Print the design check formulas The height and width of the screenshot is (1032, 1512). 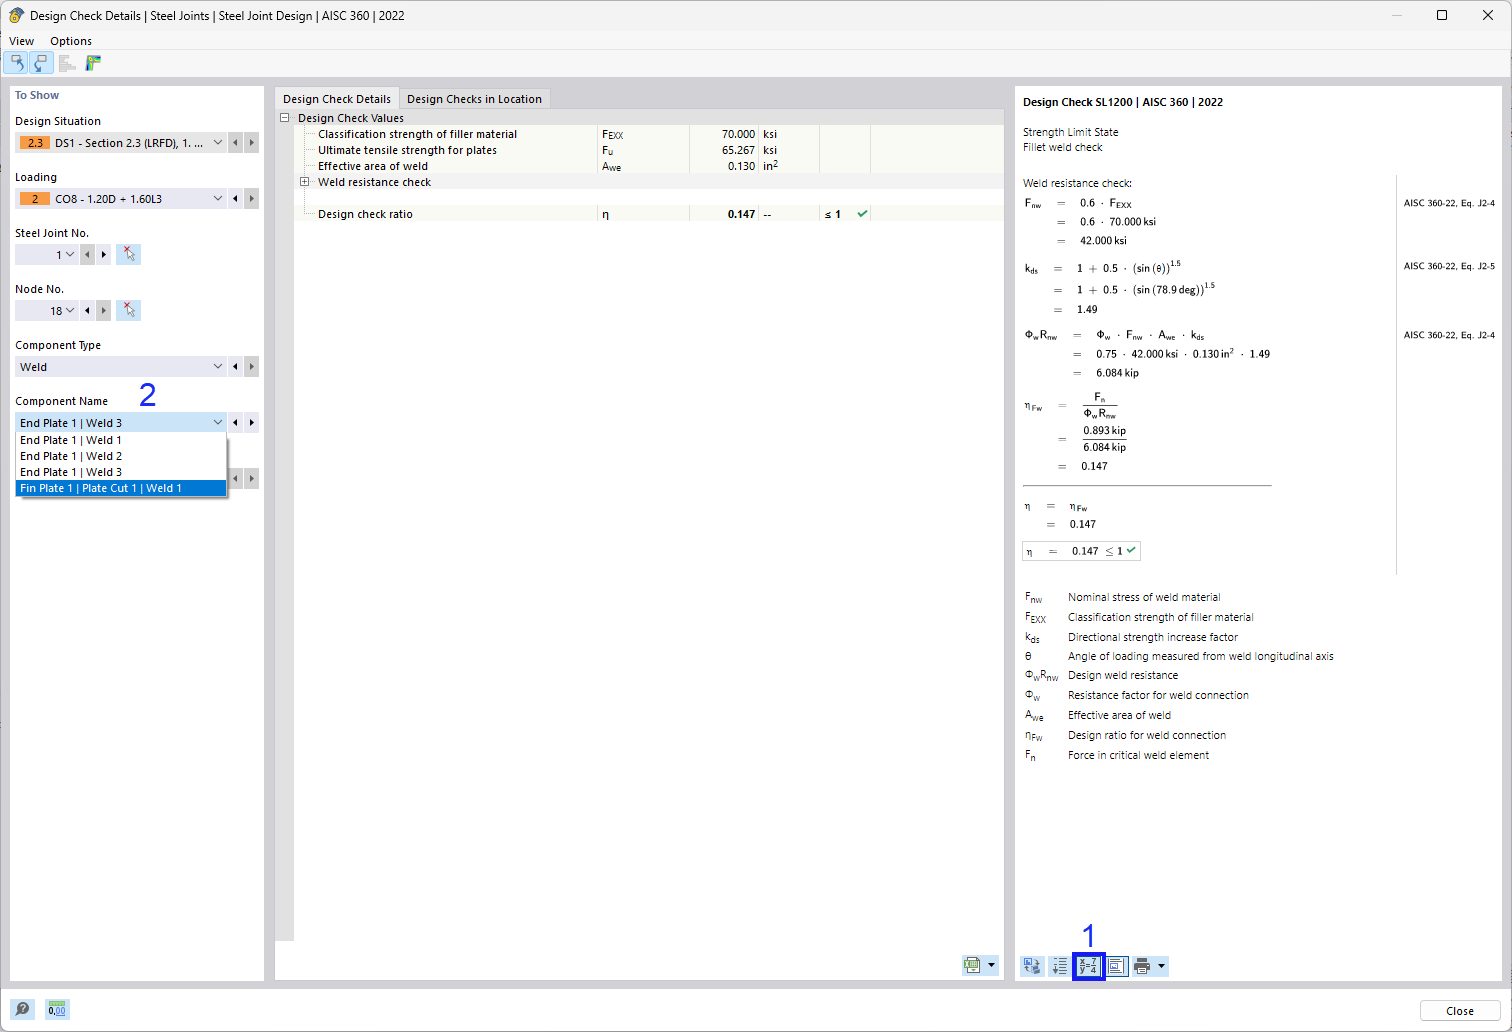point(1142,966)
